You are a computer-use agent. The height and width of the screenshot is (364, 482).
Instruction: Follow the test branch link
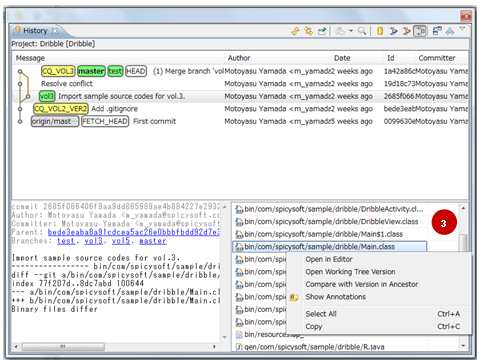(66, 241)
